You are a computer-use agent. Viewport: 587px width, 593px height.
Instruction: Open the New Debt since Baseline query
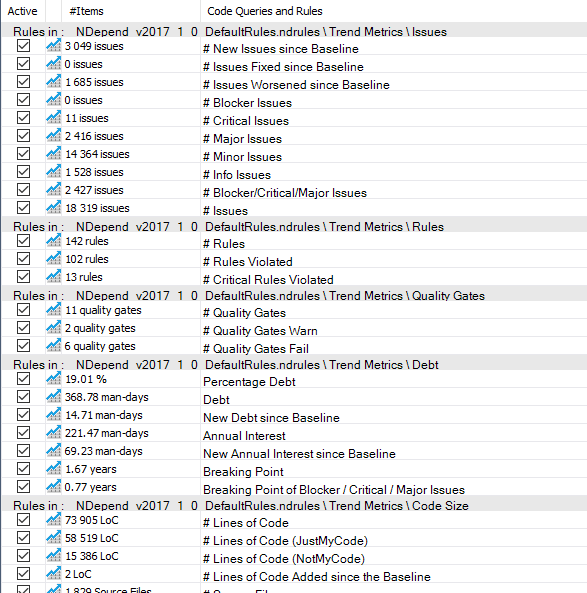point(271,418)
